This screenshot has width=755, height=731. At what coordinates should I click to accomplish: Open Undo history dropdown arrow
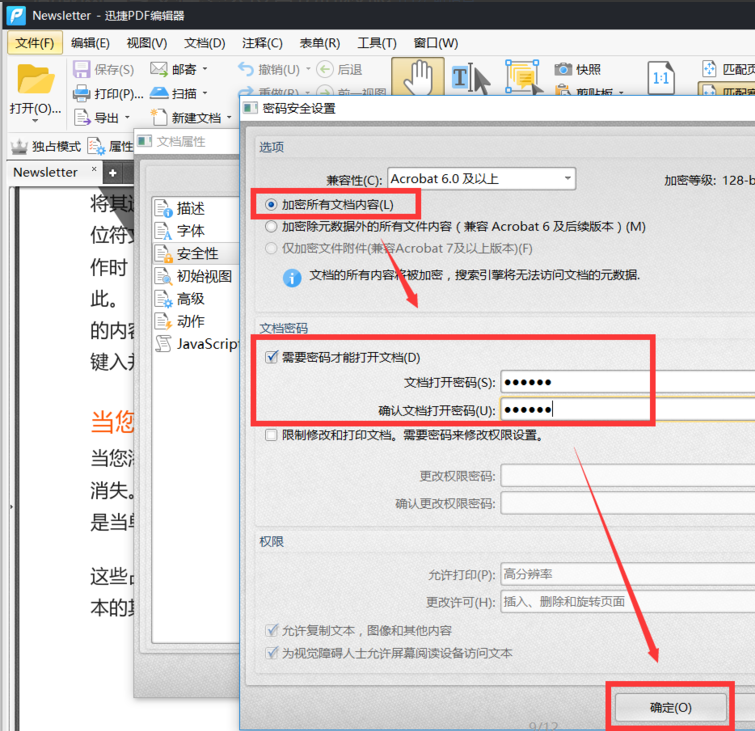pos(308,69)
